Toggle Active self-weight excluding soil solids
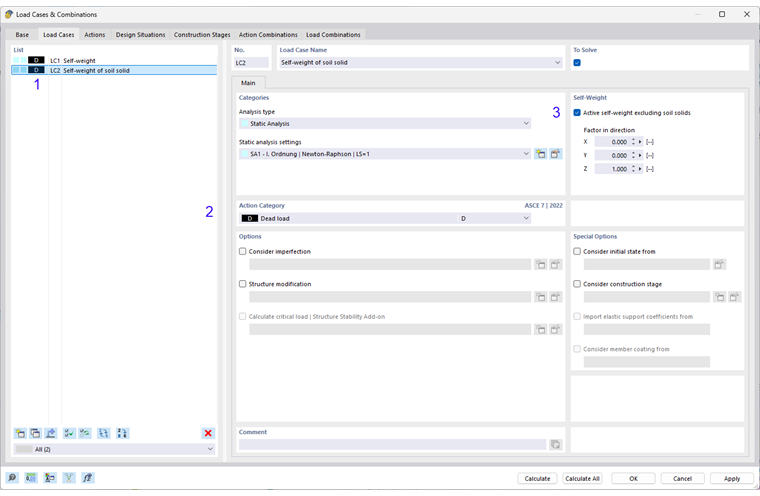Viewport: 760px width, 496px height. point(577,112)
